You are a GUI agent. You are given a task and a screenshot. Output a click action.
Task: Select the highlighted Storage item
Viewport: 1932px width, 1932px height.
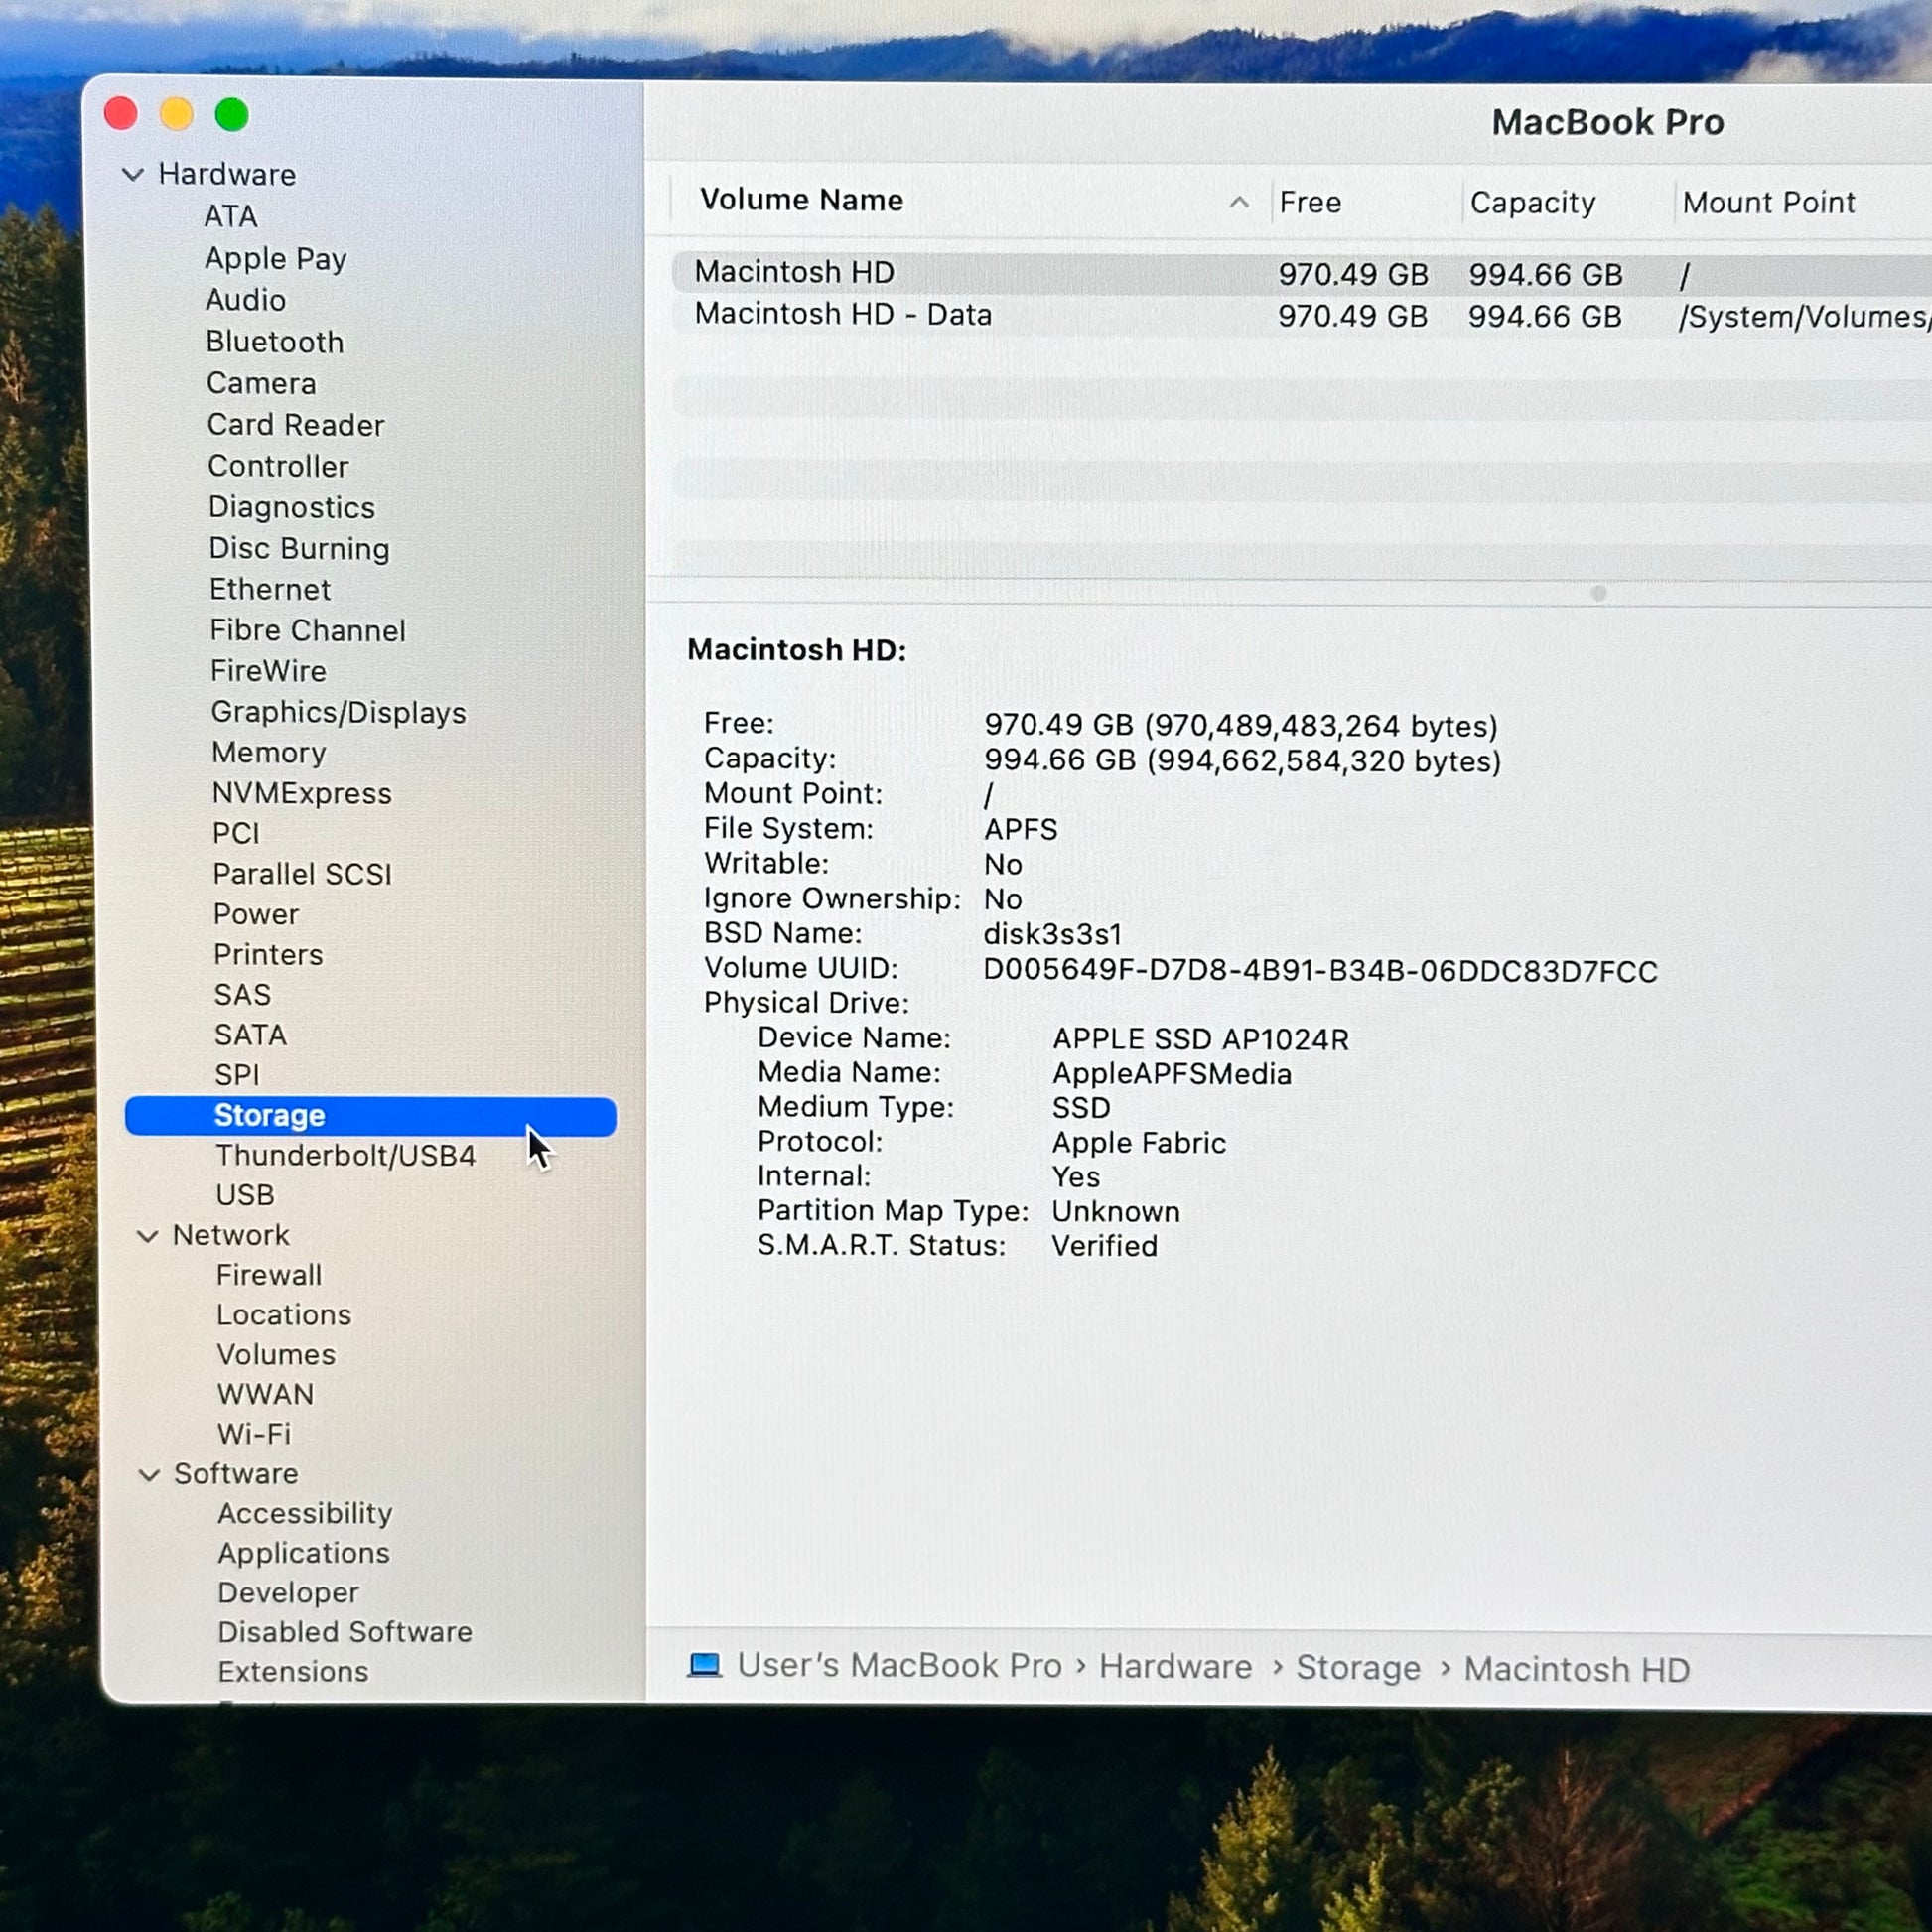point(371,1116)
